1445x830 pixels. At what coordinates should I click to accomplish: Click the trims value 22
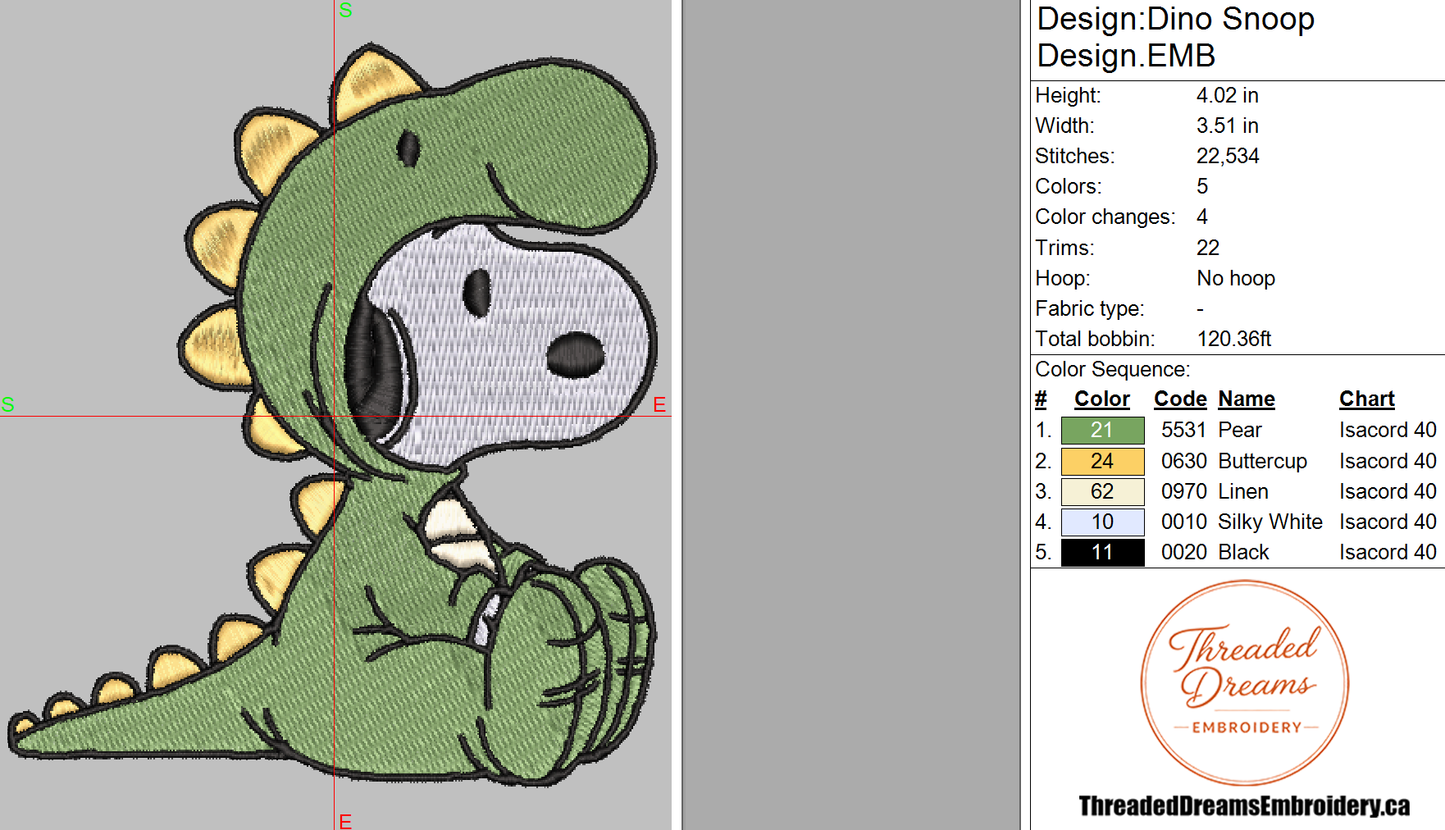1208,248
